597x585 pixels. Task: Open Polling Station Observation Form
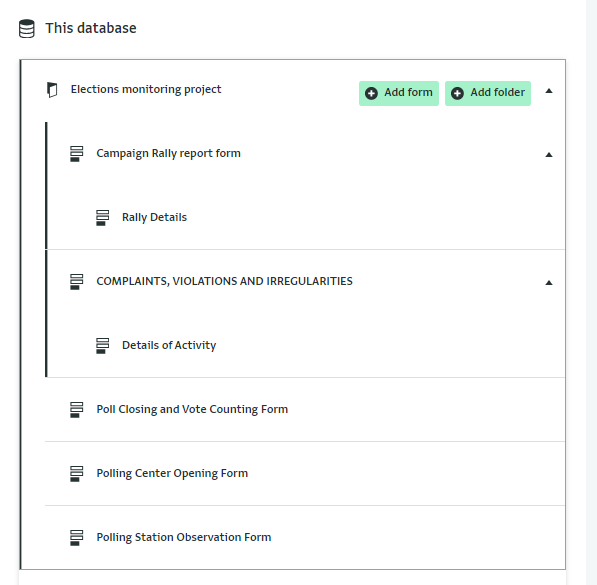tap(184, 537)
